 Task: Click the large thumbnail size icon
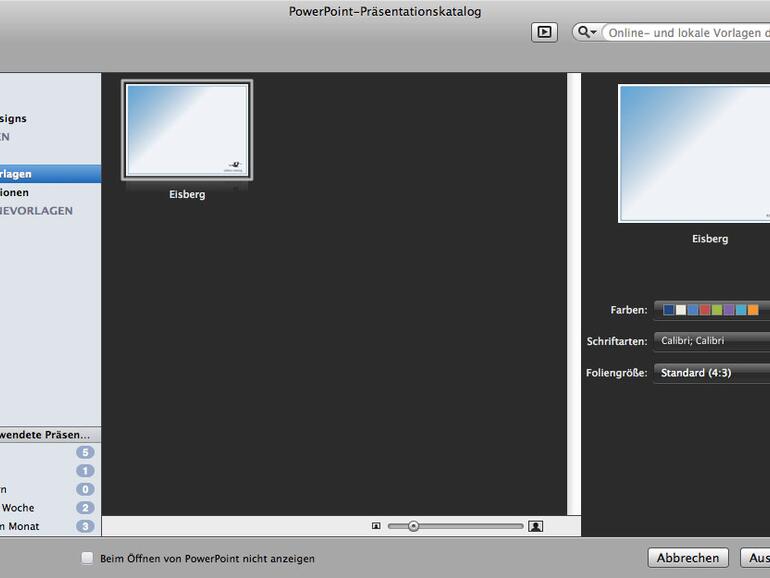[536, 526]
